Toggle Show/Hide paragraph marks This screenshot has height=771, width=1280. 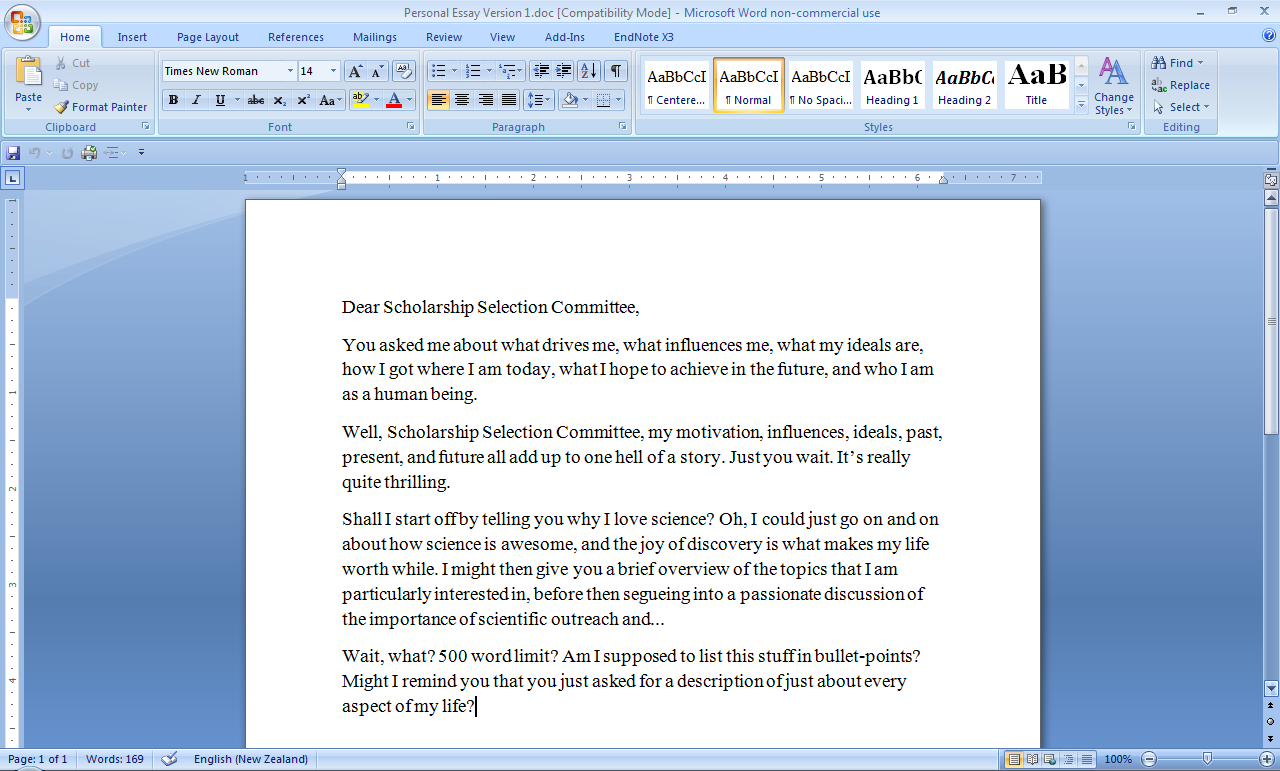(616, 71)
